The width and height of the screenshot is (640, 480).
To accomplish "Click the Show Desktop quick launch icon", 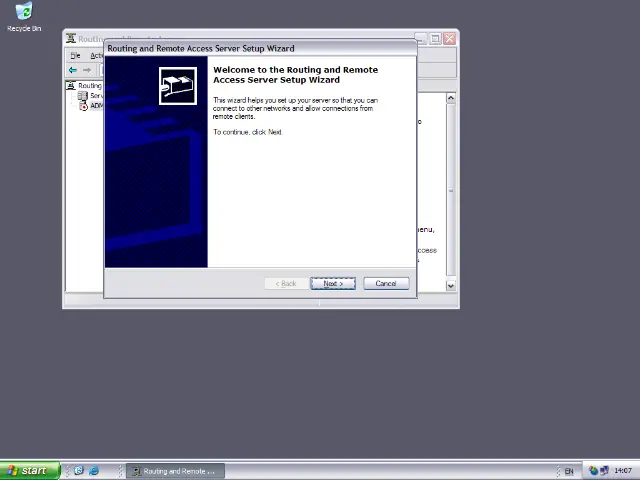I will pos(78,471).
